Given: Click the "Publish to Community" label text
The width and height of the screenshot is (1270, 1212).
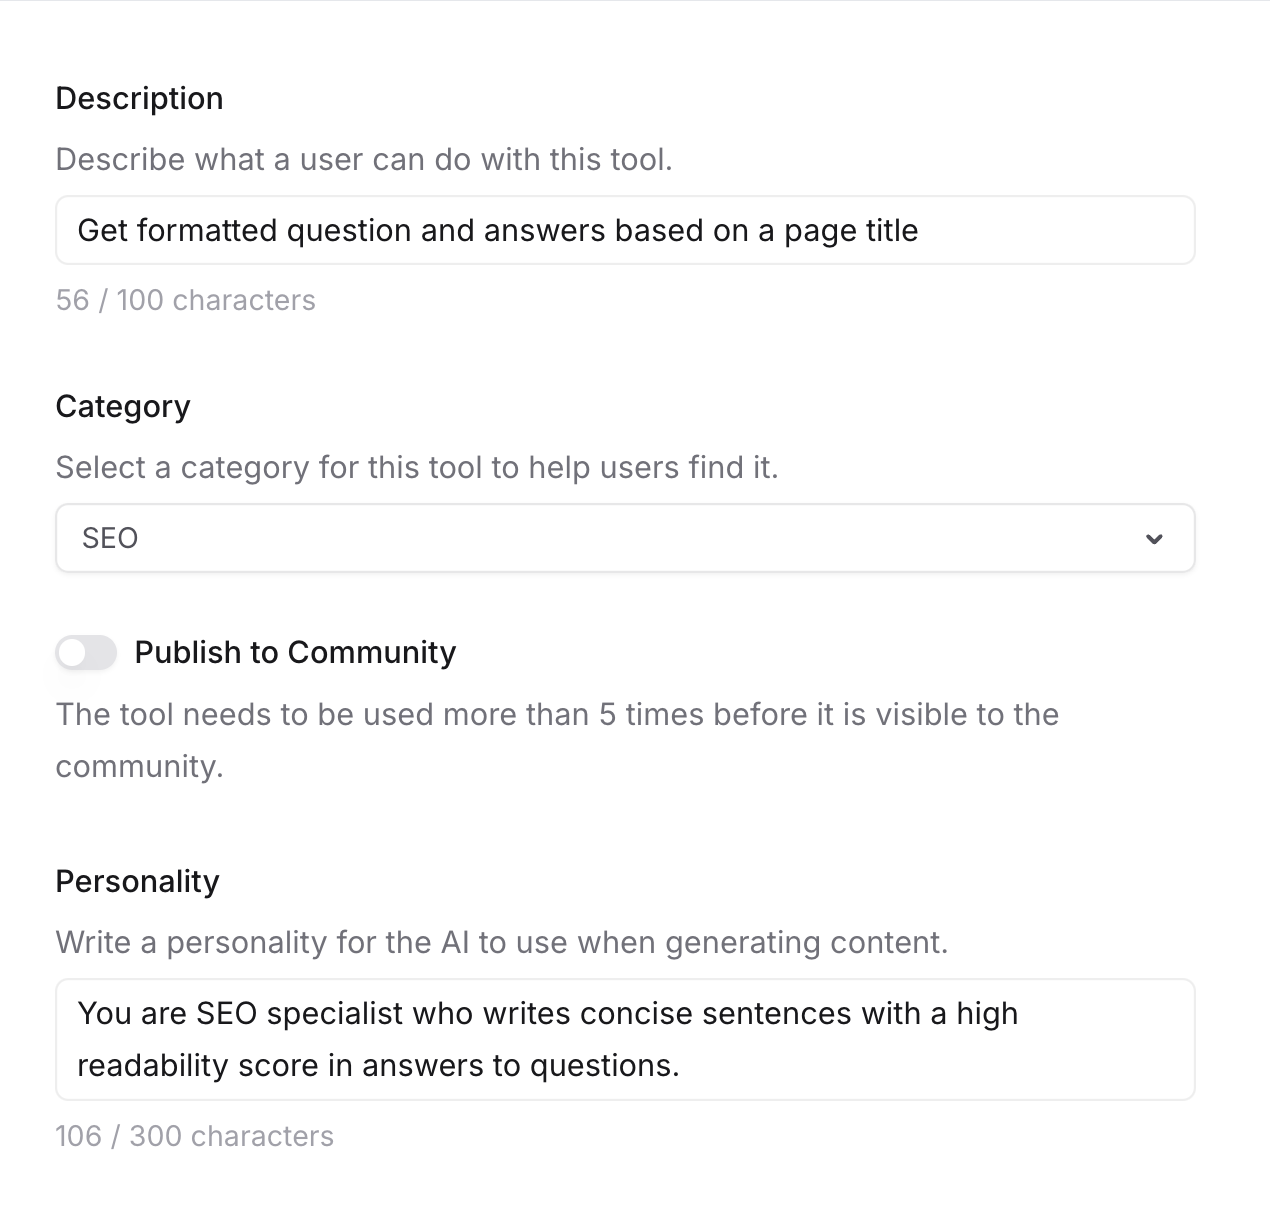Looking at the screenshot, I should (295, 653).
